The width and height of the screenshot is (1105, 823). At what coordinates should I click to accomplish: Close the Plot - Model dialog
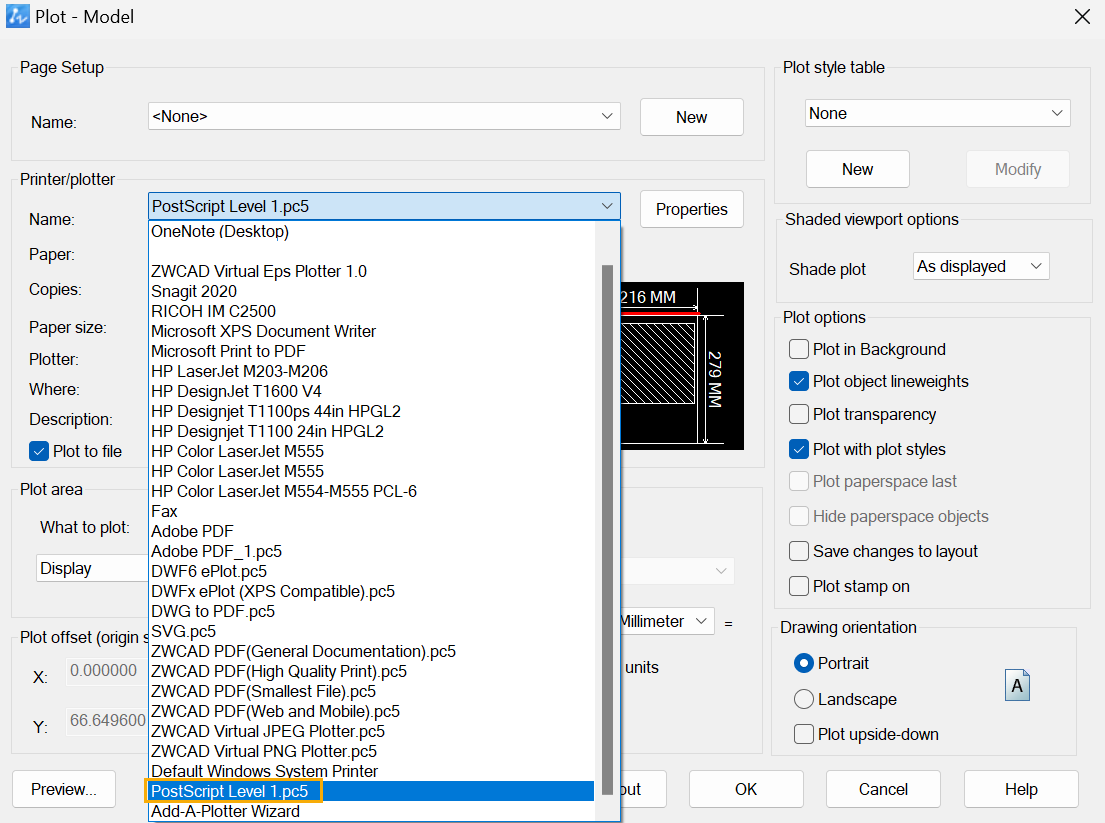coord(1082,16)
